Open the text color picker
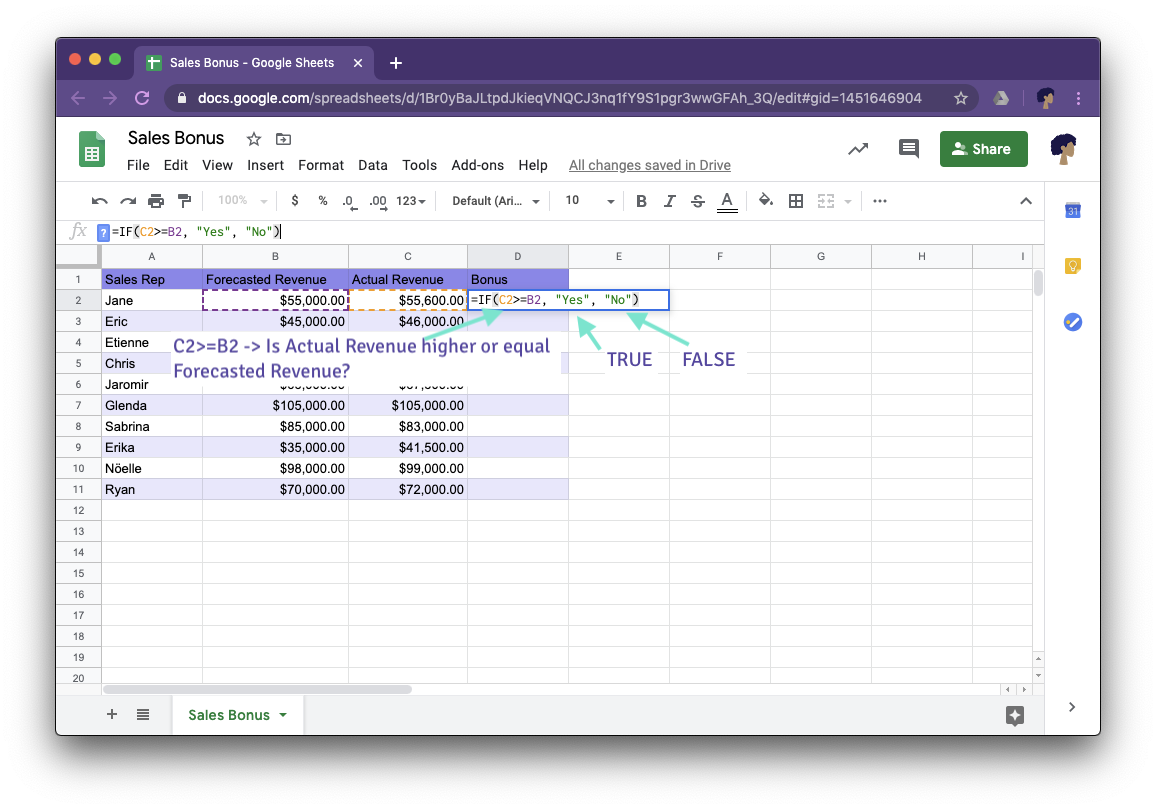 pos(727,201)
